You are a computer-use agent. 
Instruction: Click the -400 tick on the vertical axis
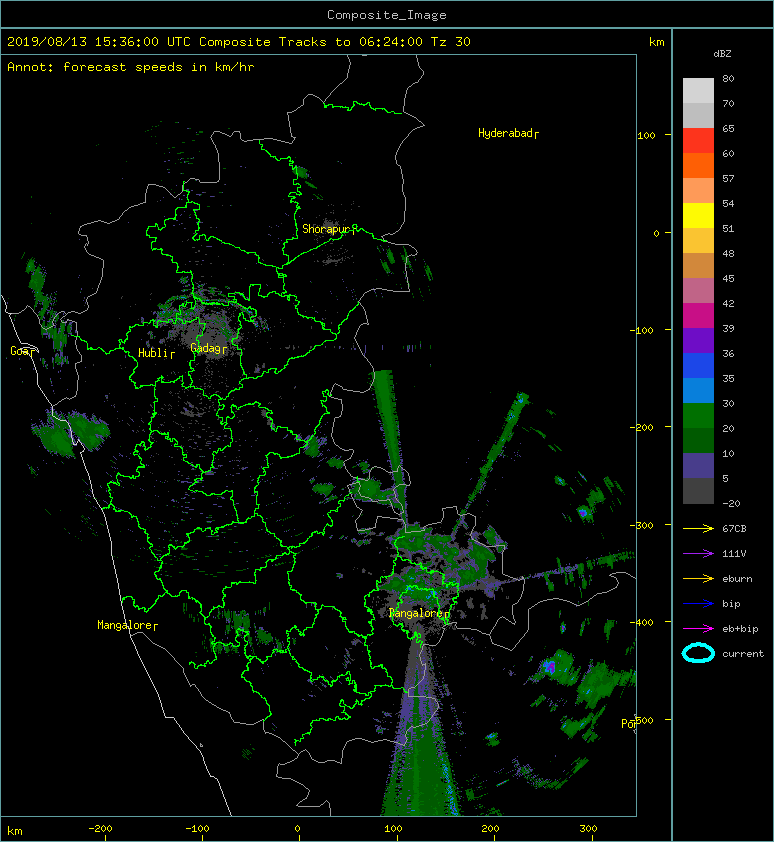click(x=642, y=622)
